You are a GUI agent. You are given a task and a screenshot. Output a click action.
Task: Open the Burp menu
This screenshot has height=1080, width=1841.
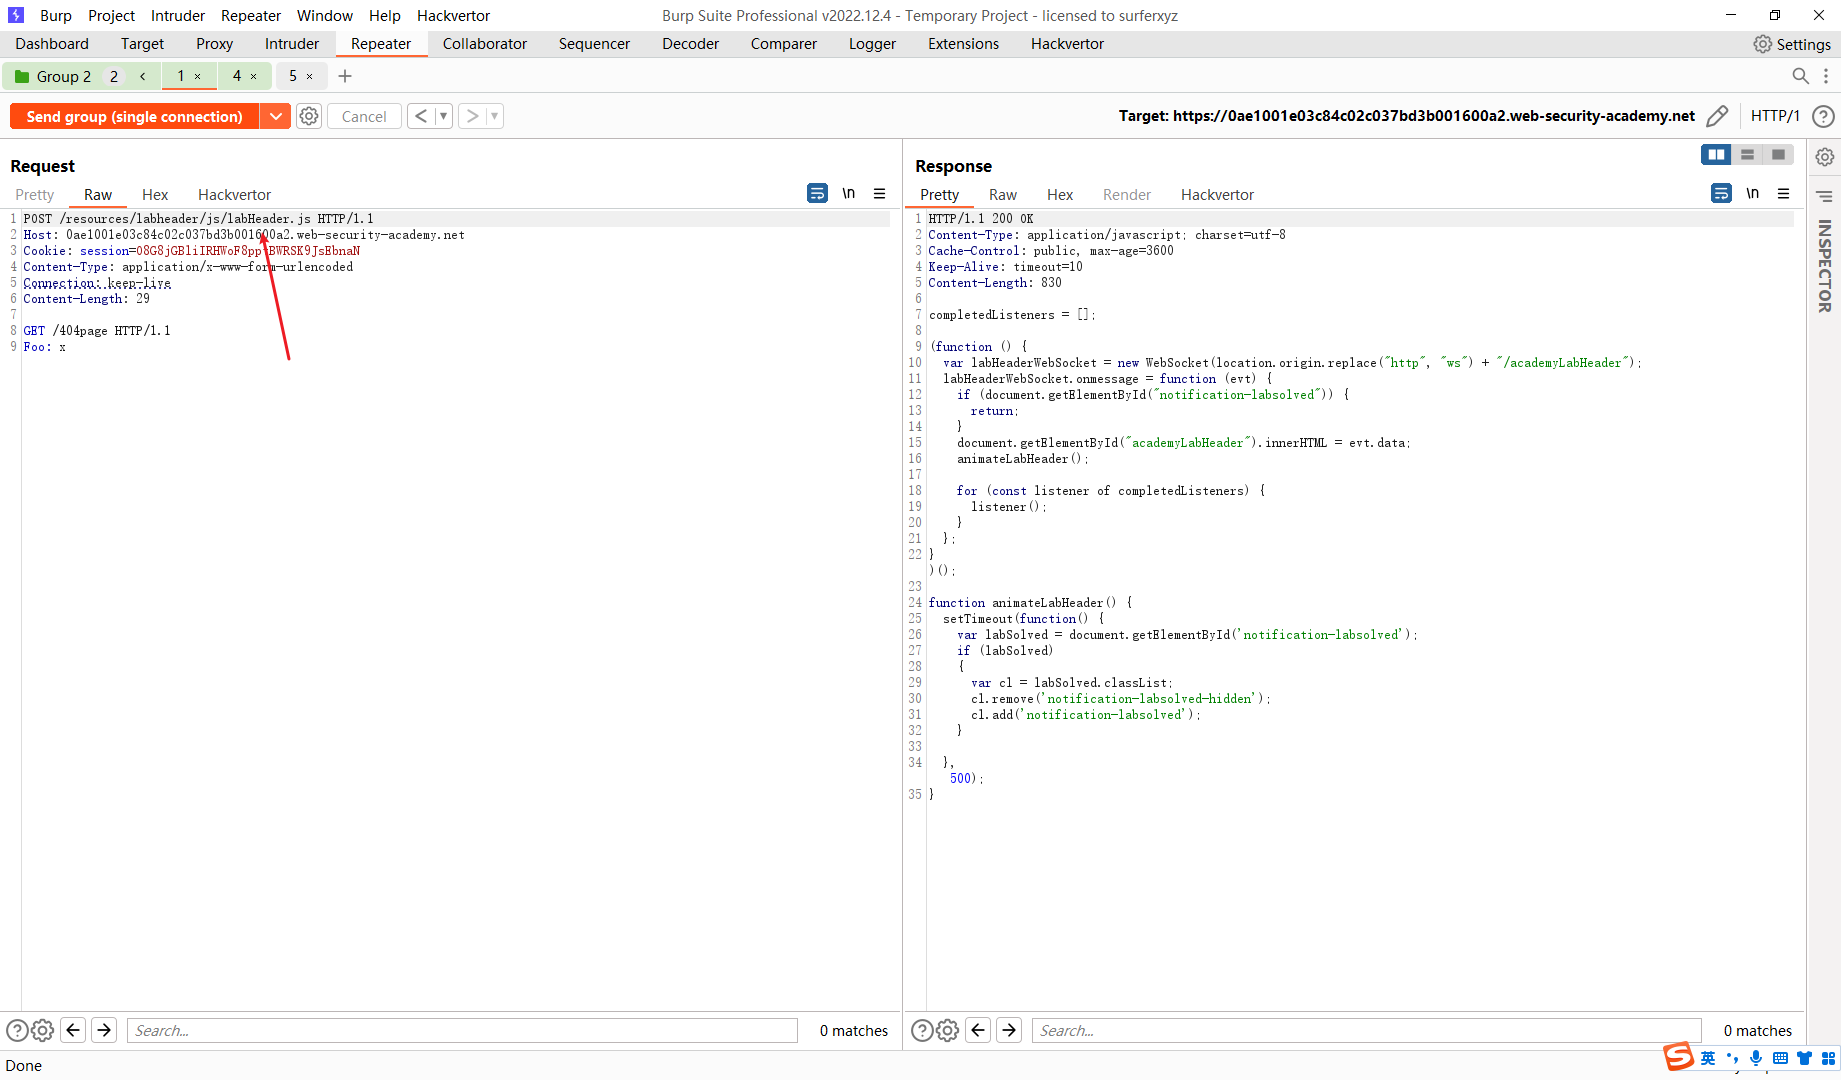(56, 15)
